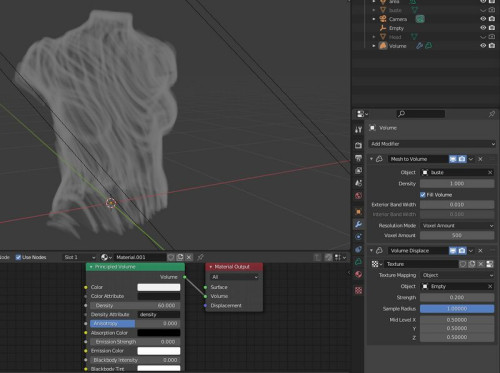
Task: Select the Empty object in the outliner
Action: click(x=396, y=28)
